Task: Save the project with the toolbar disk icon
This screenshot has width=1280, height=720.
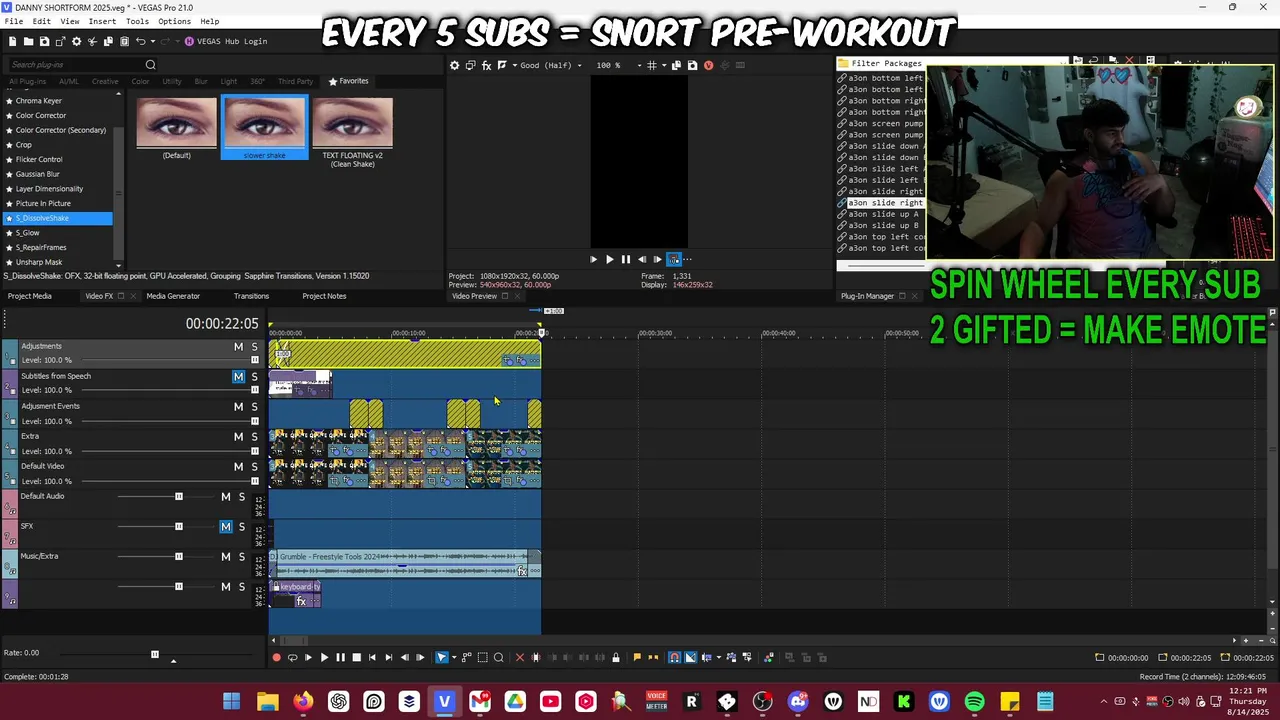Action: [x=44, y=41]
